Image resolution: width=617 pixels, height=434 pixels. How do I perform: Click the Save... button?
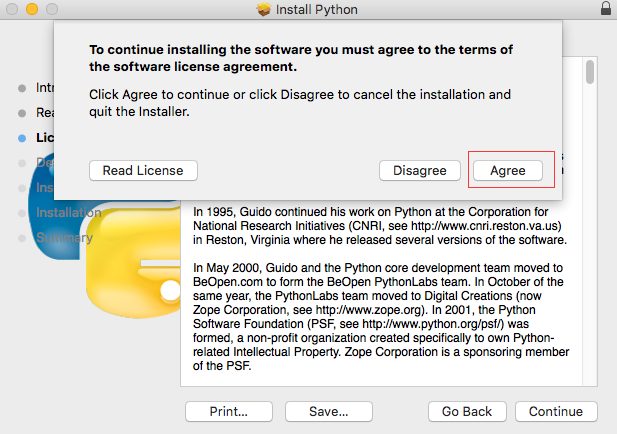click(x=329, y=411)
